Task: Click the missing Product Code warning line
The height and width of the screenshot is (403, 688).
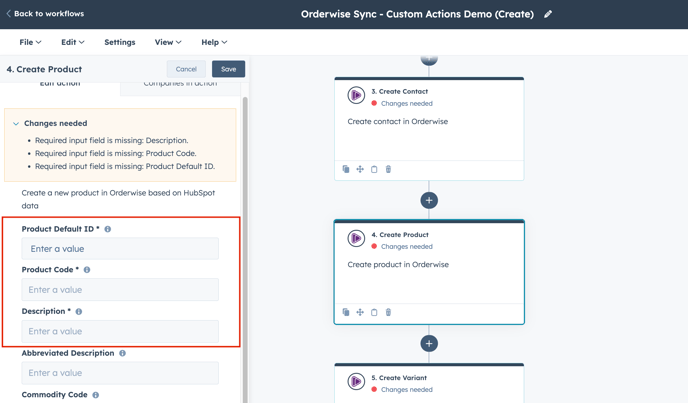Action: [x=116, y=154]
